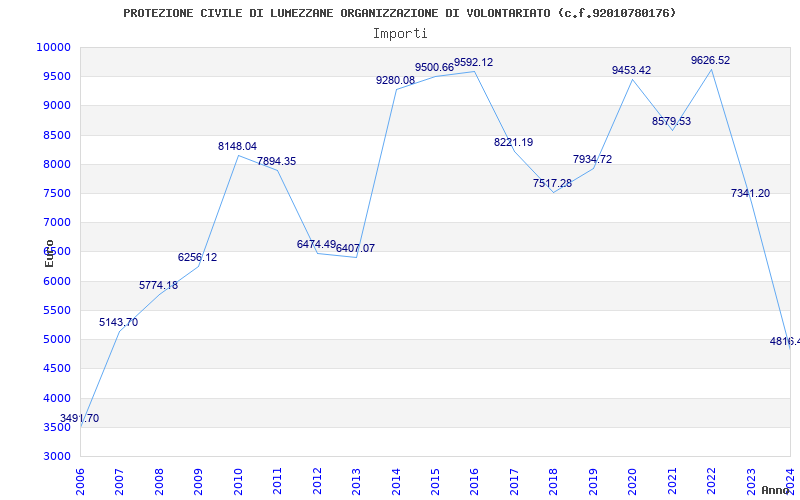Select data label 7894.35
Screen dimensions: 800x500
click(277, 162)
